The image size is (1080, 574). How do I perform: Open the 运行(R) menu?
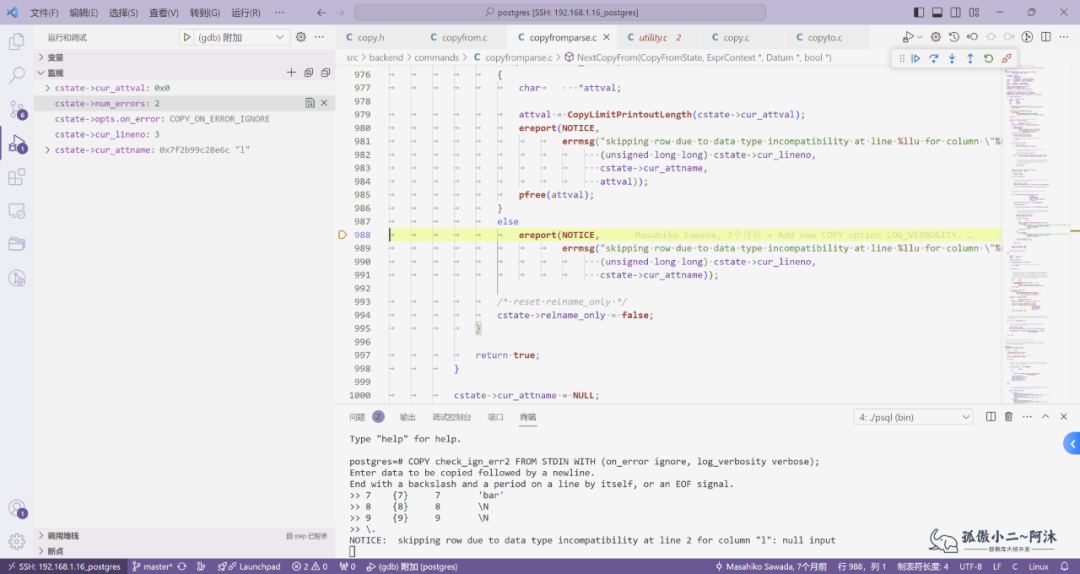point(245,13)
